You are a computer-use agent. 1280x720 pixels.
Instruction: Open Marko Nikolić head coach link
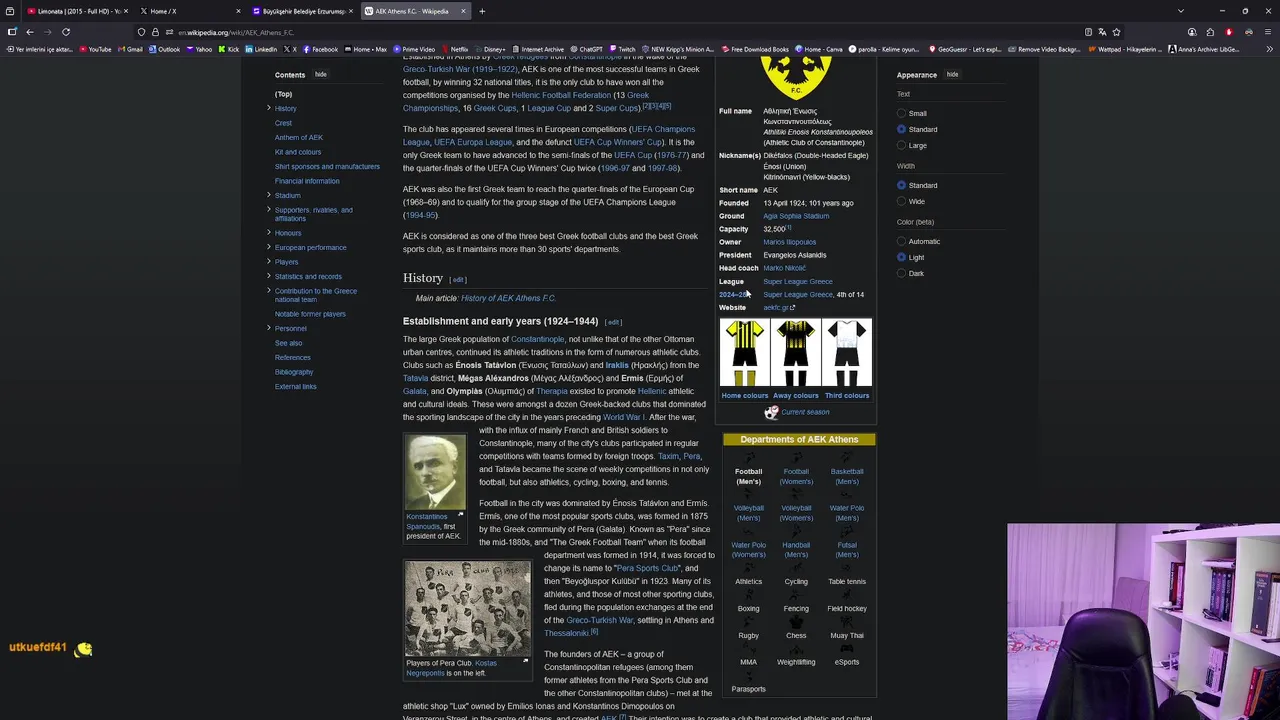coord(784,268)
